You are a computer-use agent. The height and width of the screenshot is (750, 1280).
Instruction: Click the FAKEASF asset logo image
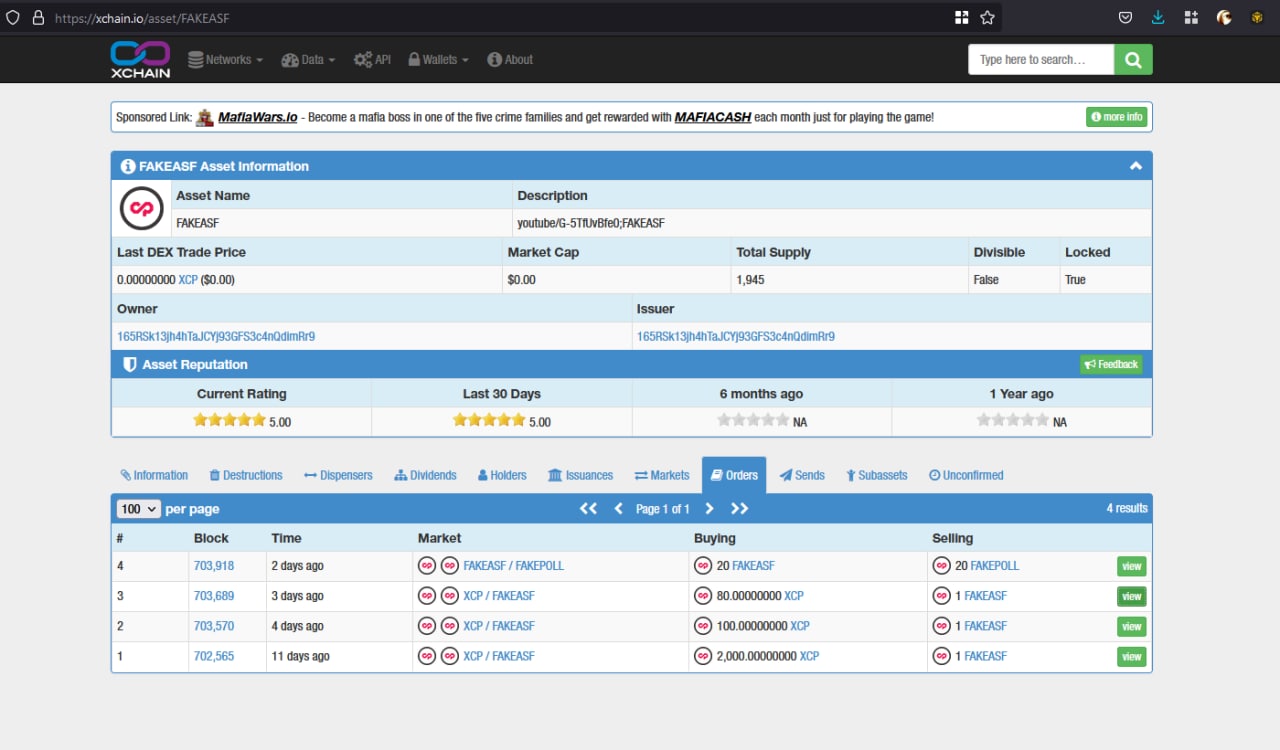[141, 209]
